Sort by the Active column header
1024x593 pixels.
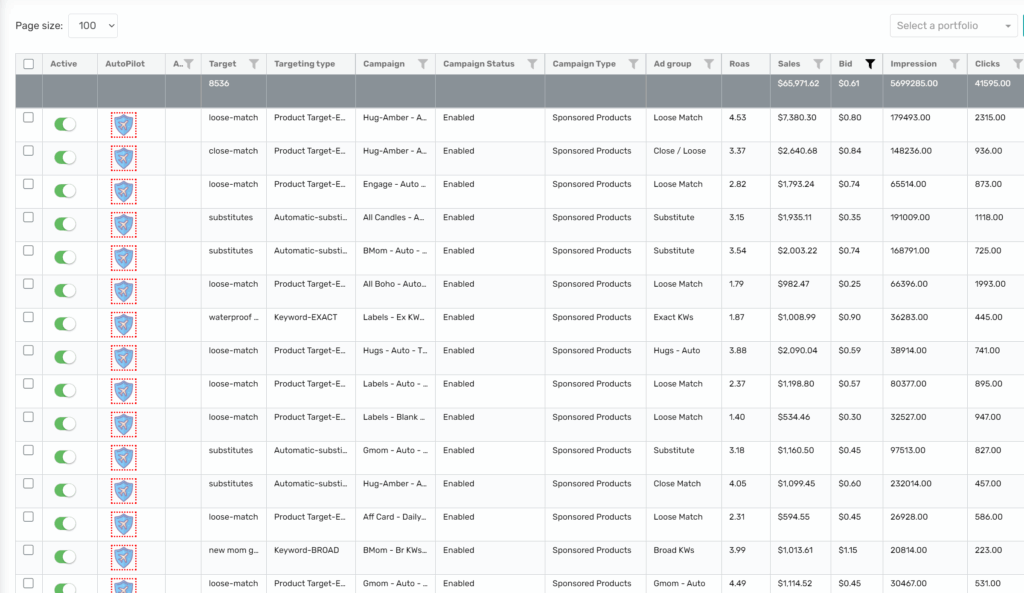pyautogui.click(x=63, y=64)
